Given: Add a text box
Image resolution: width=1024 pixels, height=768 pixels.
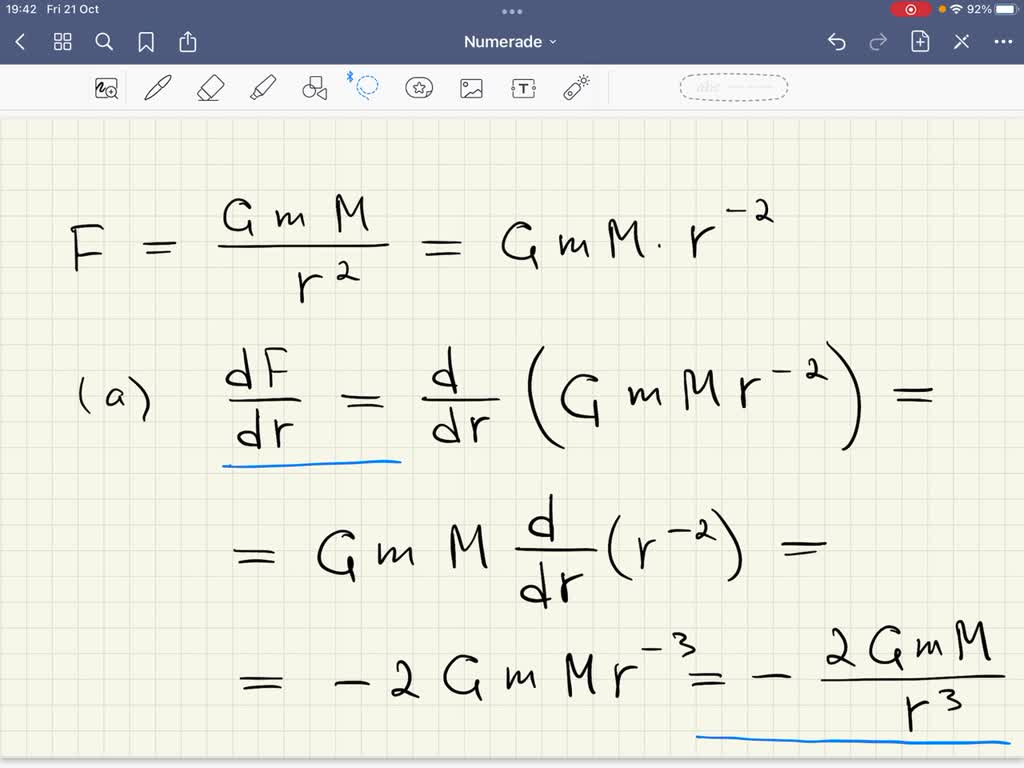Looking at the screenshot, I should pos(523,87).
